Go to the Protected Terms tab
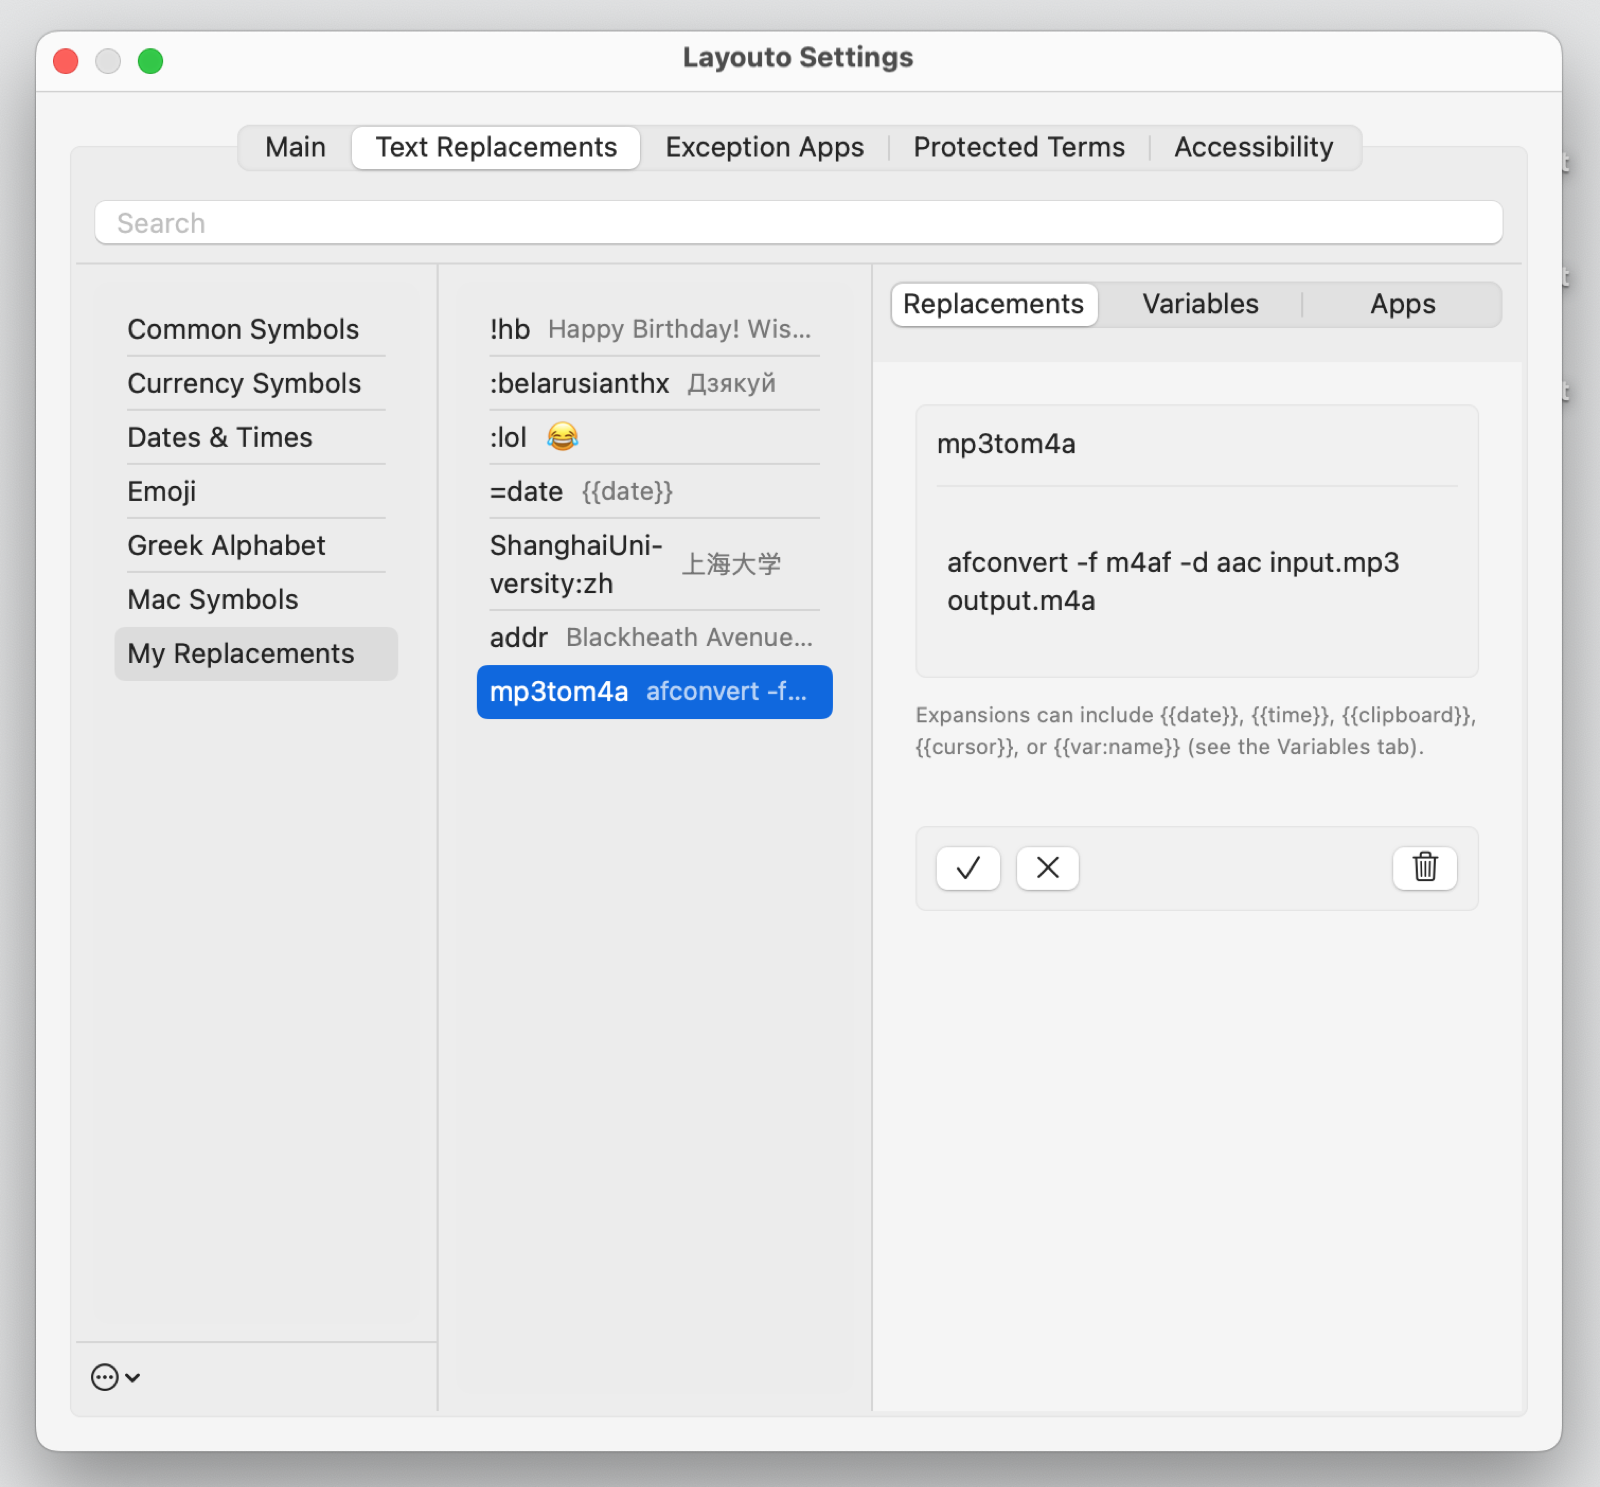Viewport: 1600px width, 1487px height. pos(1019,147)
